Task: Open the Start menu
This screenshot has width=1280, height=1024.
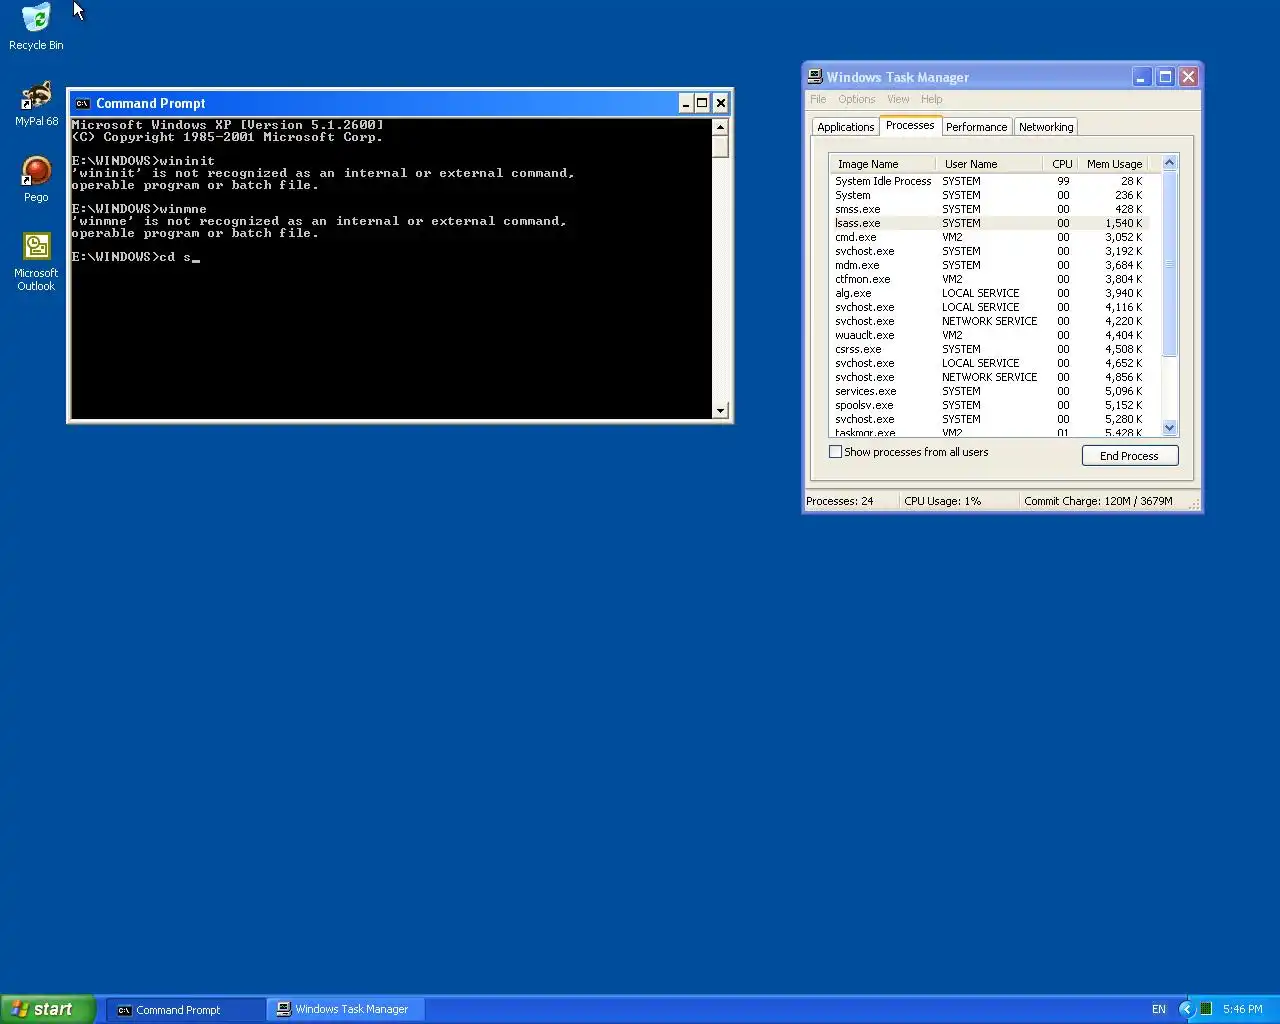Action: coord(47,1009)
